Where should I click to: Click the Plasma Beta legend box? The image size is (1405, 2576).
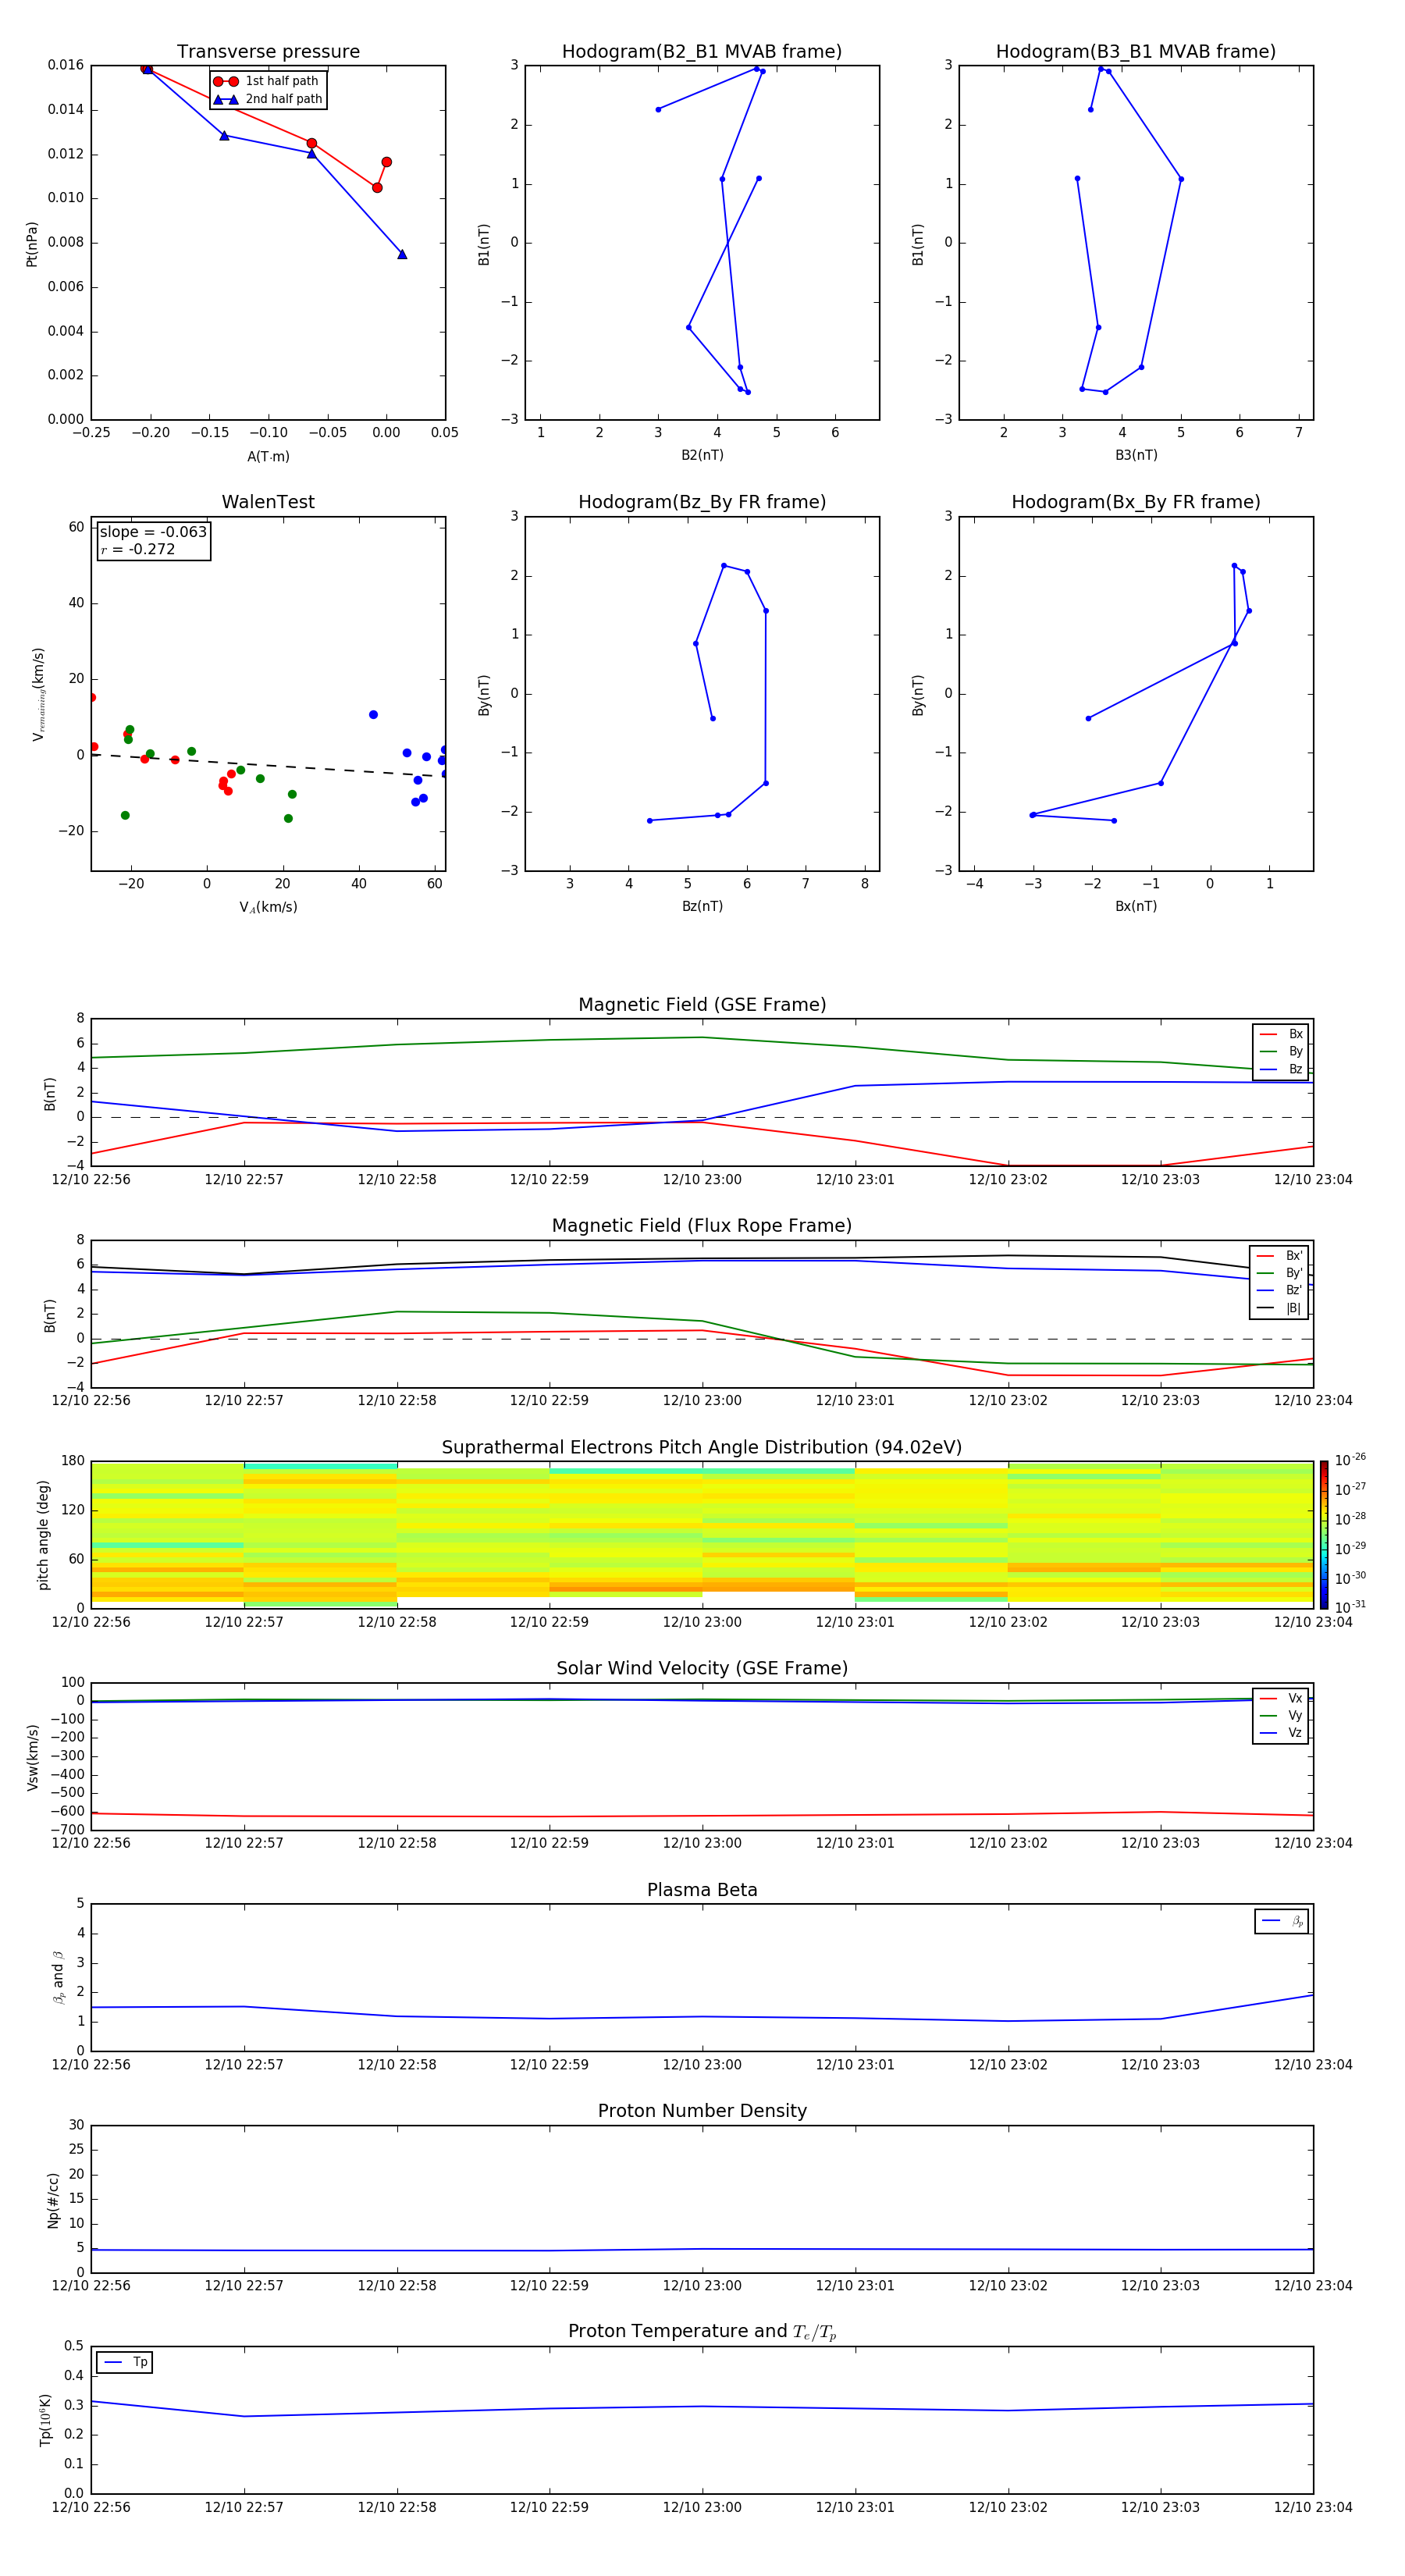pos(1281,1921)
